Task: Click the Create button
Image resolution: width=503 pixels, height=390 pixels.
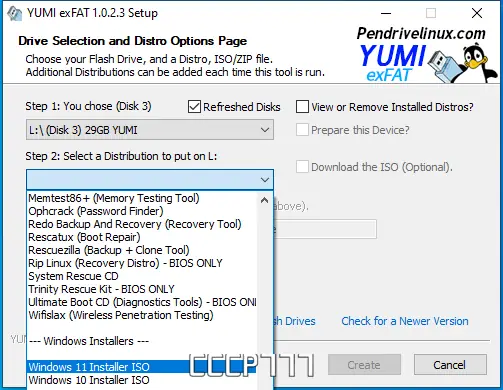Action: 364,365
